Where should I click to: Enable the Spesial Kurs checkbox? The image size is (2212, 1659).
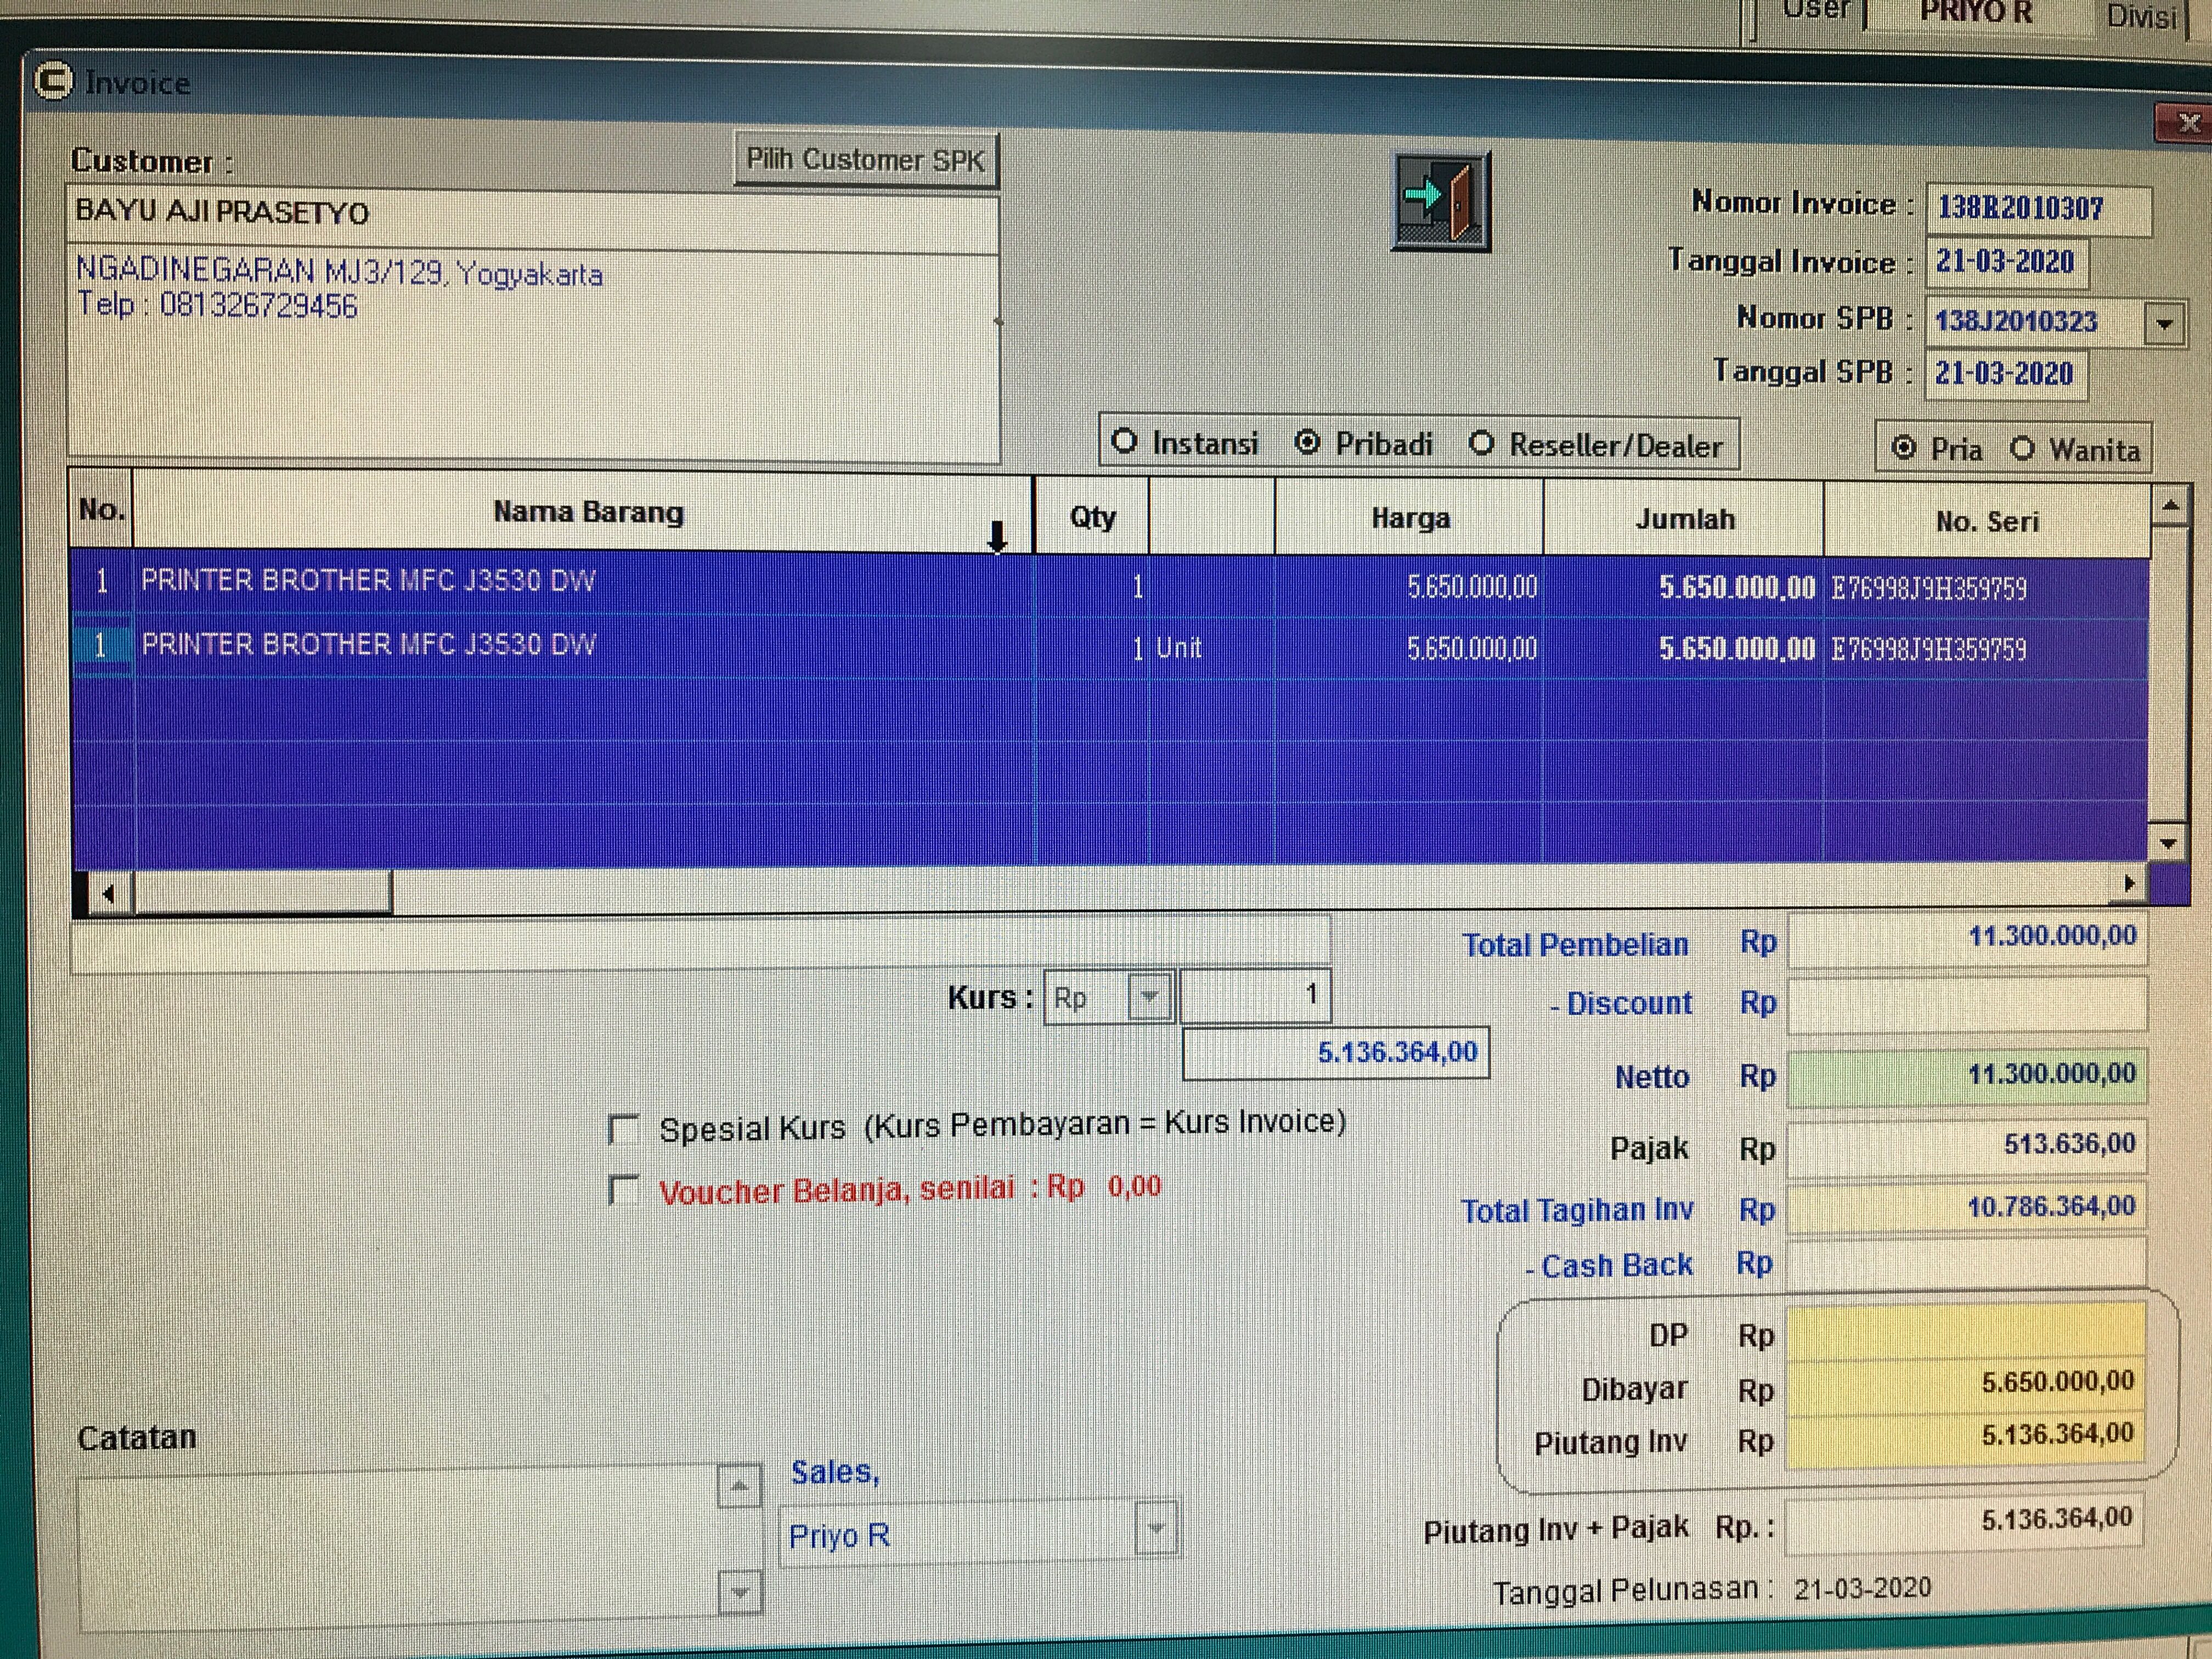(x=624, y=1130)
